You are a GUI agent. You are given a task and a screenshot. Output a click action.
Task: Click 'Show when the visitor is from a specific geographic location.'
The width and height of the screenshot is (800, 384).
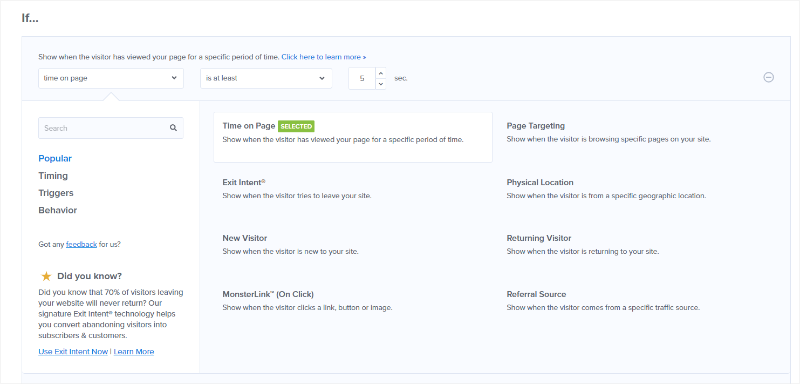click(606, 196)
